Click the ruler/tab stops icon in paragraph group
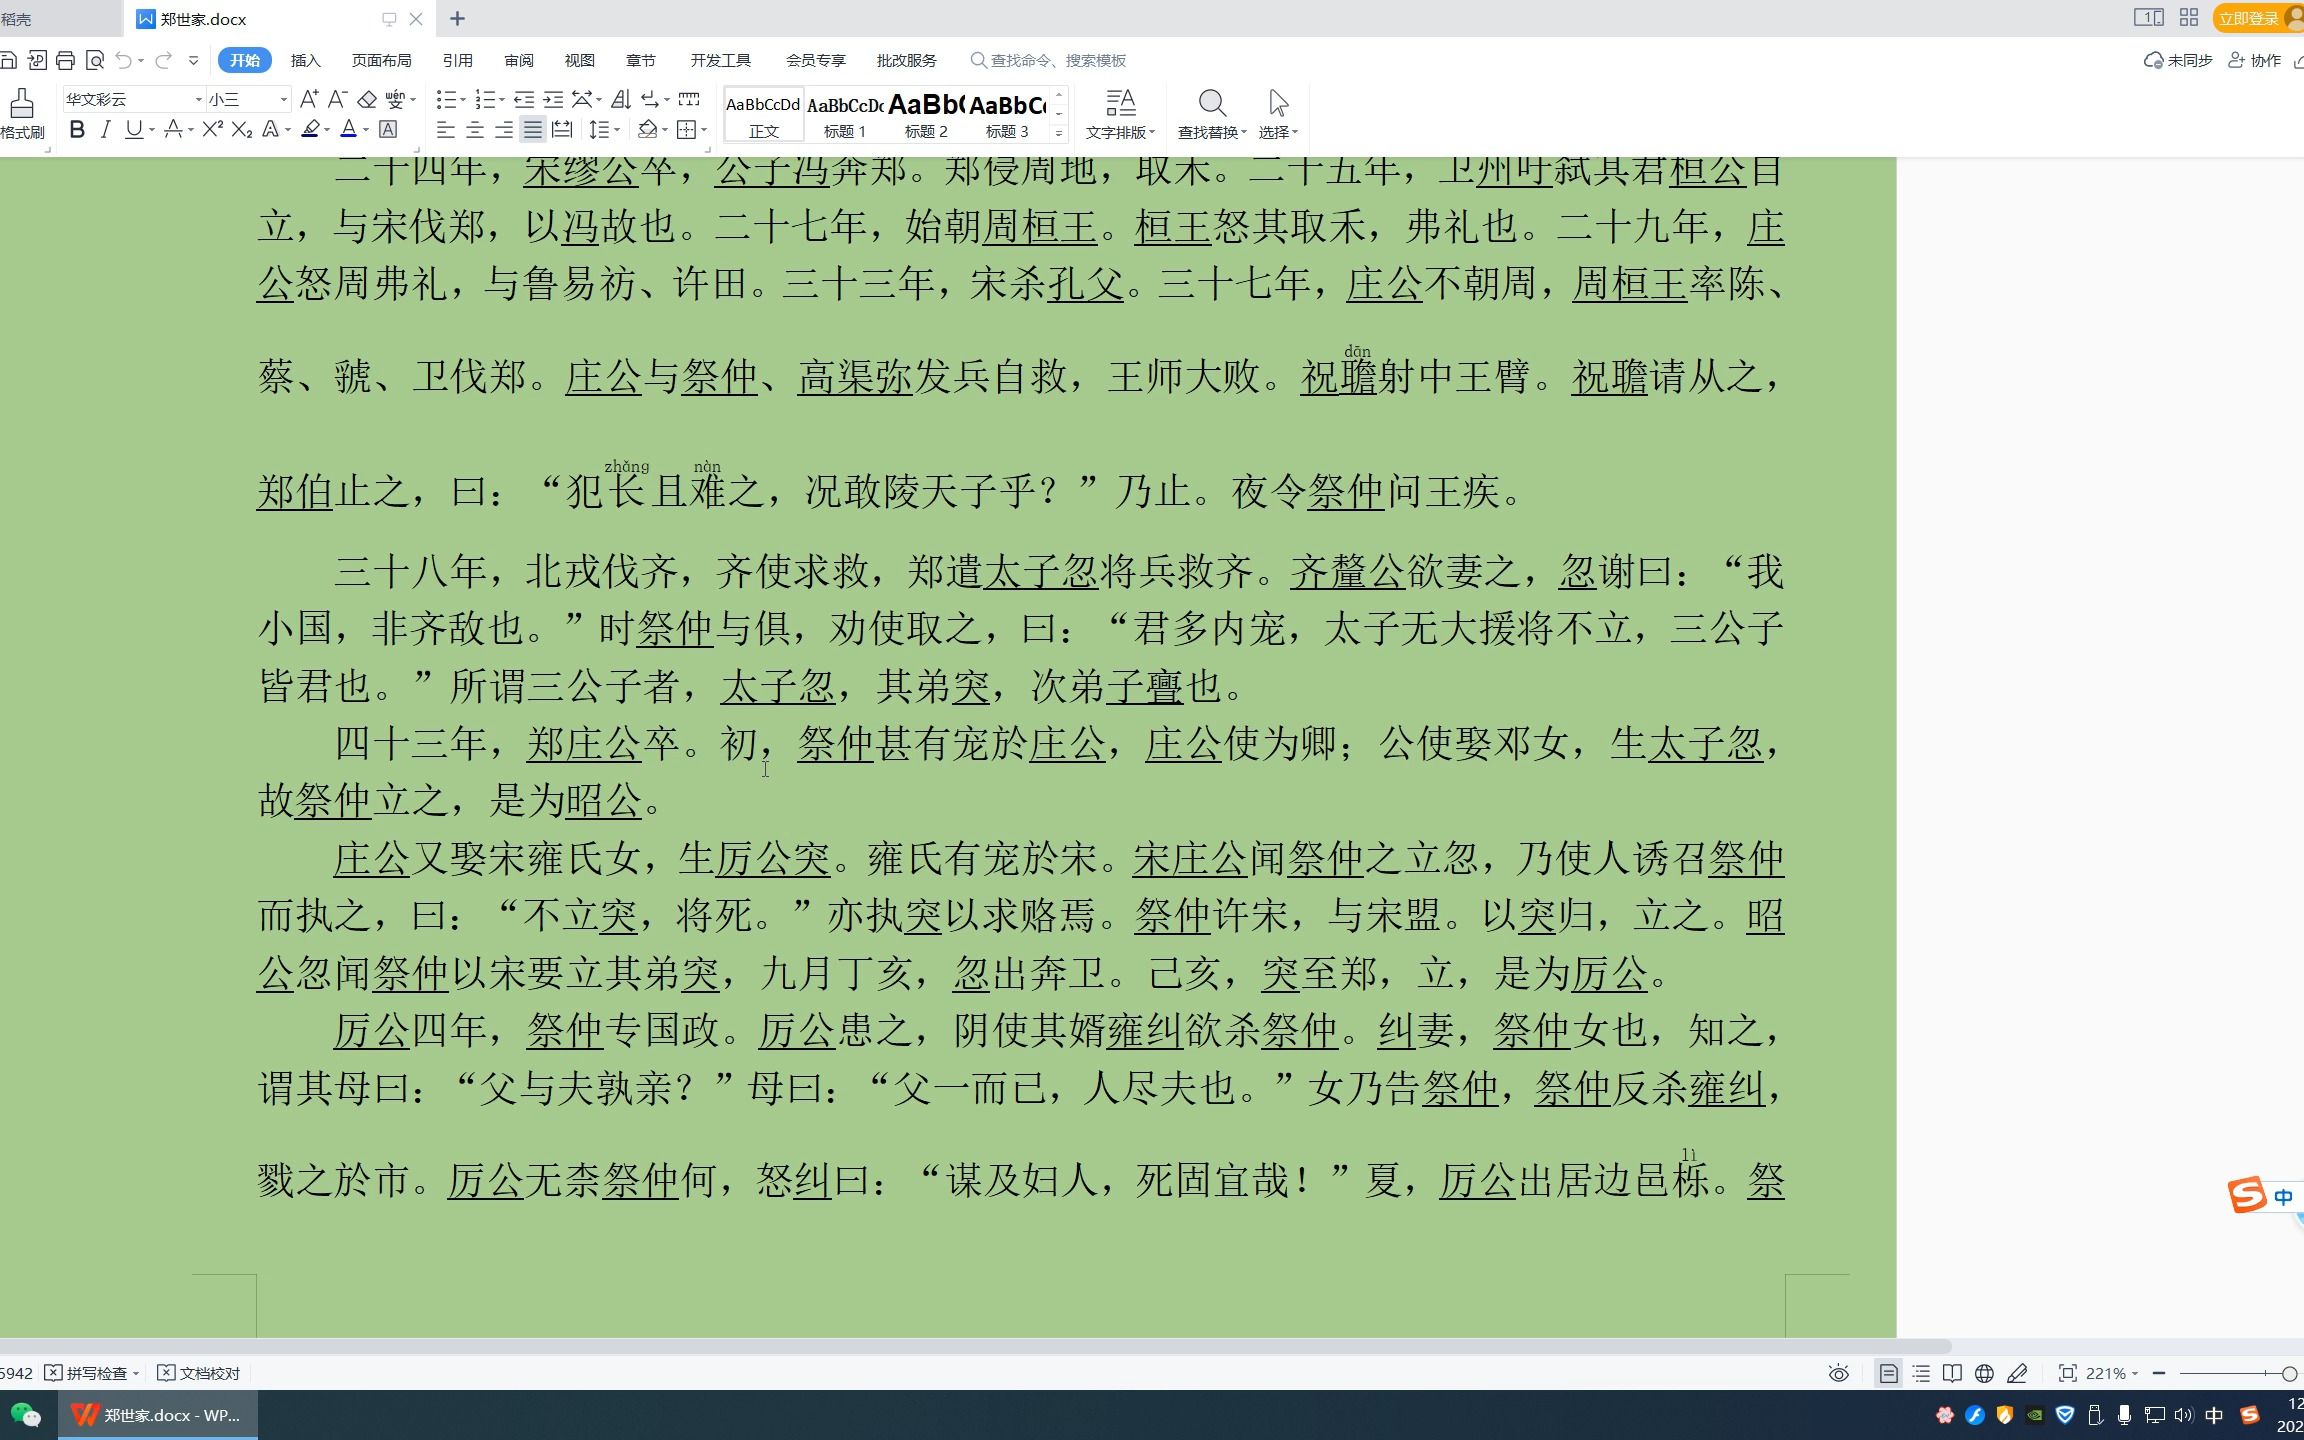This screenshot has height=1440, width=2304. 689,99
